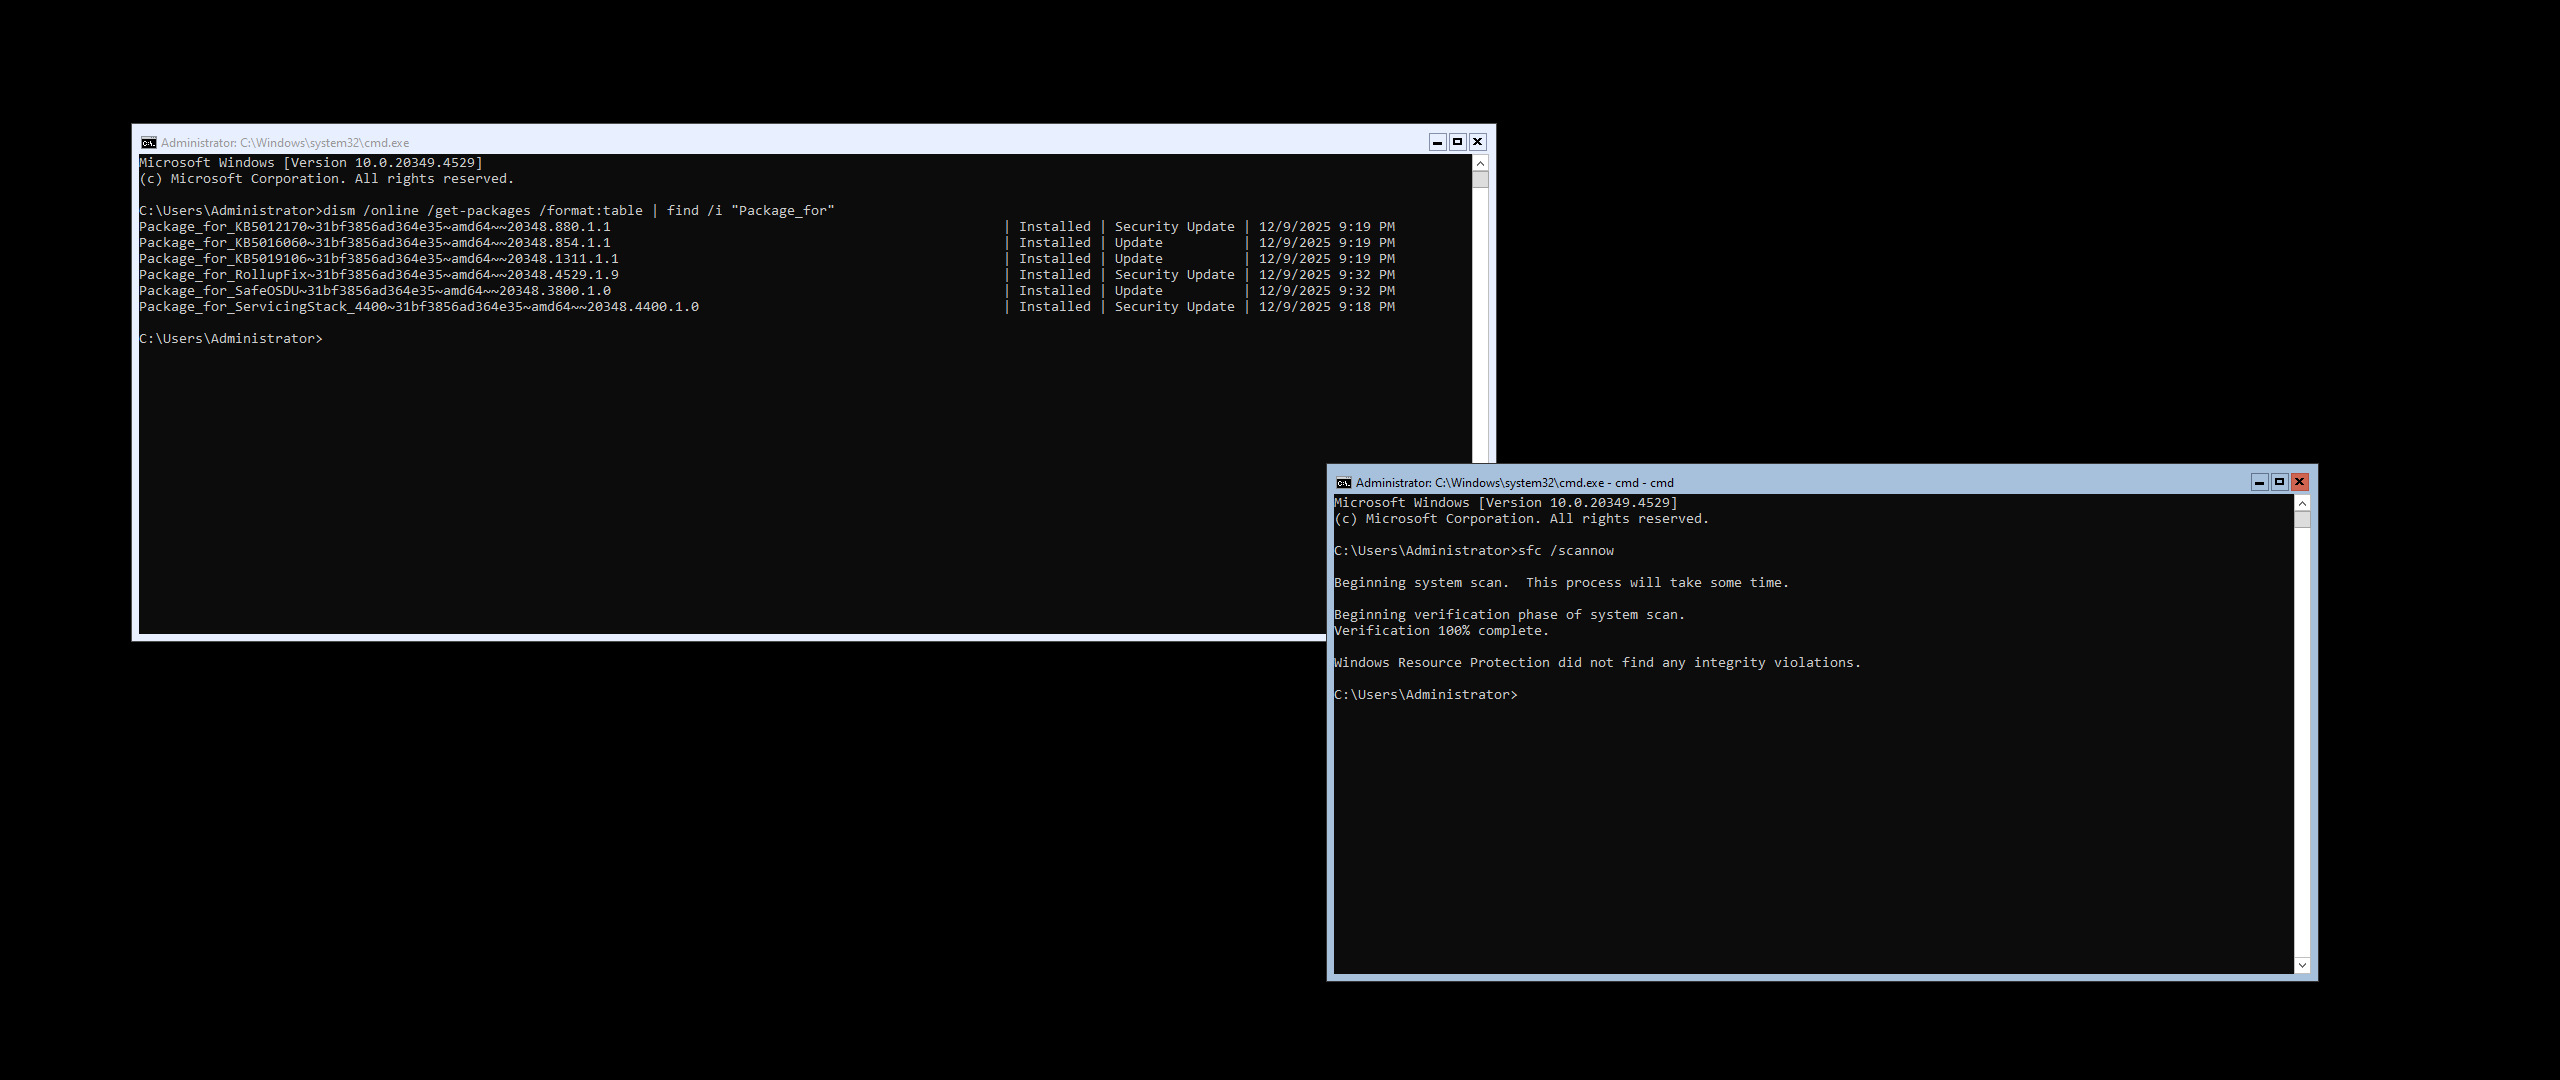Click the scrollbar thumb in dism window

(1480, 180)
